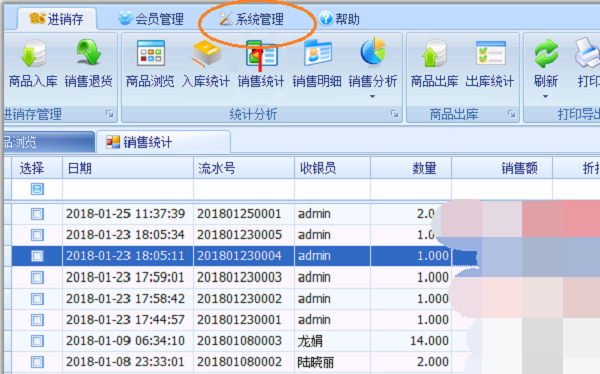Open the 统计分析 group dialog launcher
600x374 pixels.
(395, 114)
